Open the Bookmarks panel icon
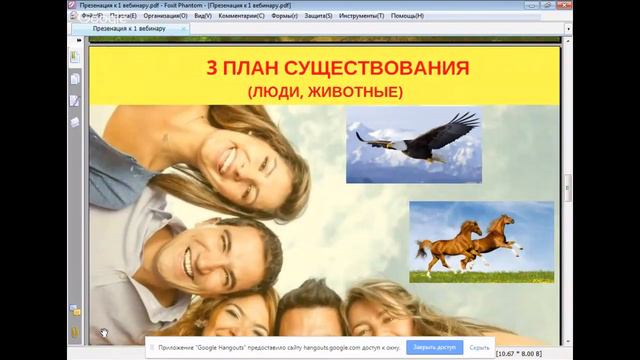 [x=74, y=57]
